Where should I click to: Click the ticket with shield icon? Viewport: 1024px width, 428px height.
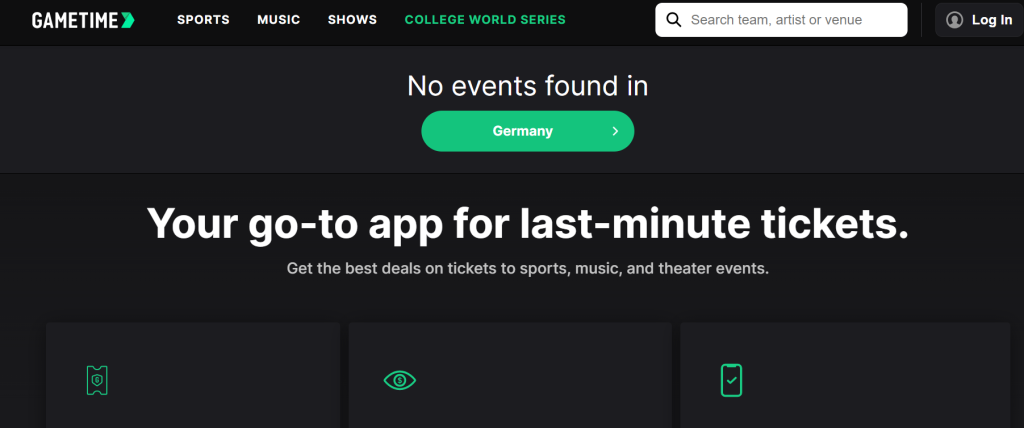pos(96,380)
